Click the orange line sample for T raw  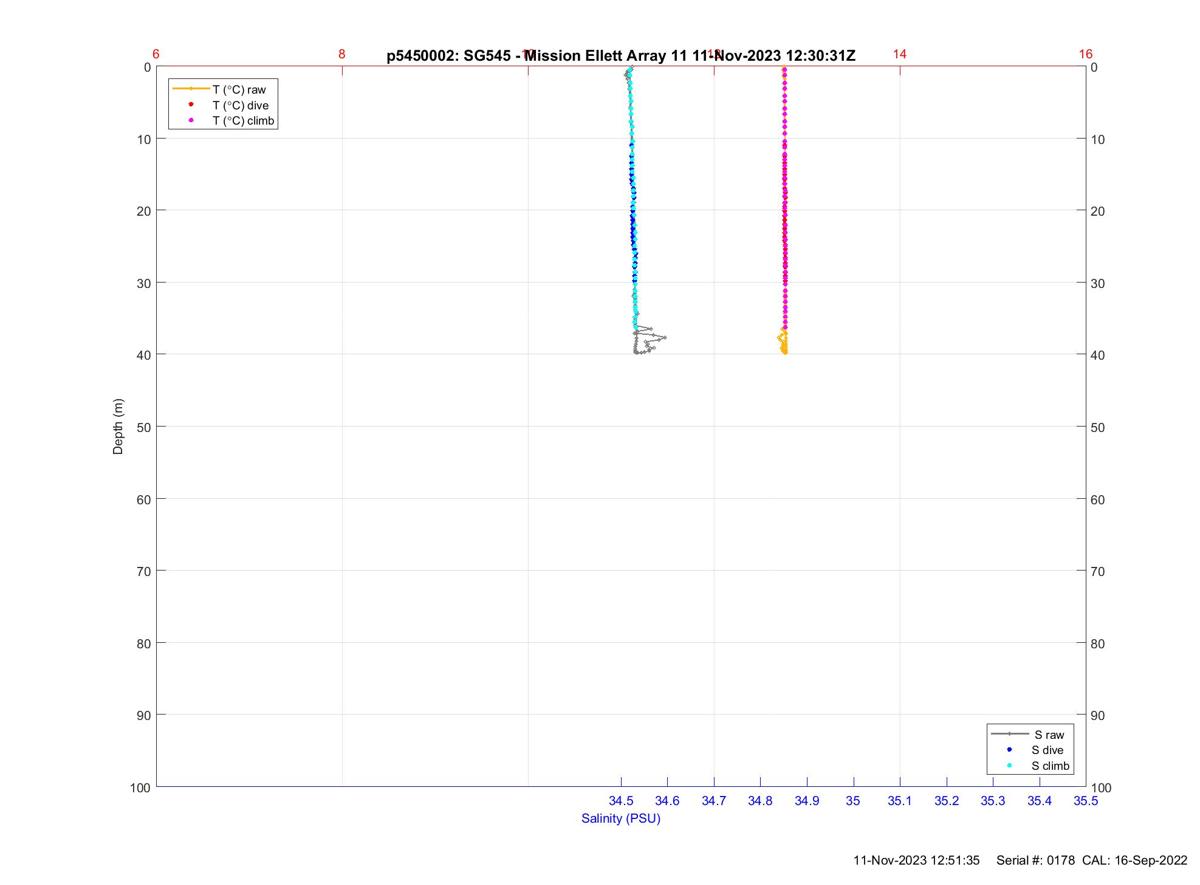coord(190,89)
